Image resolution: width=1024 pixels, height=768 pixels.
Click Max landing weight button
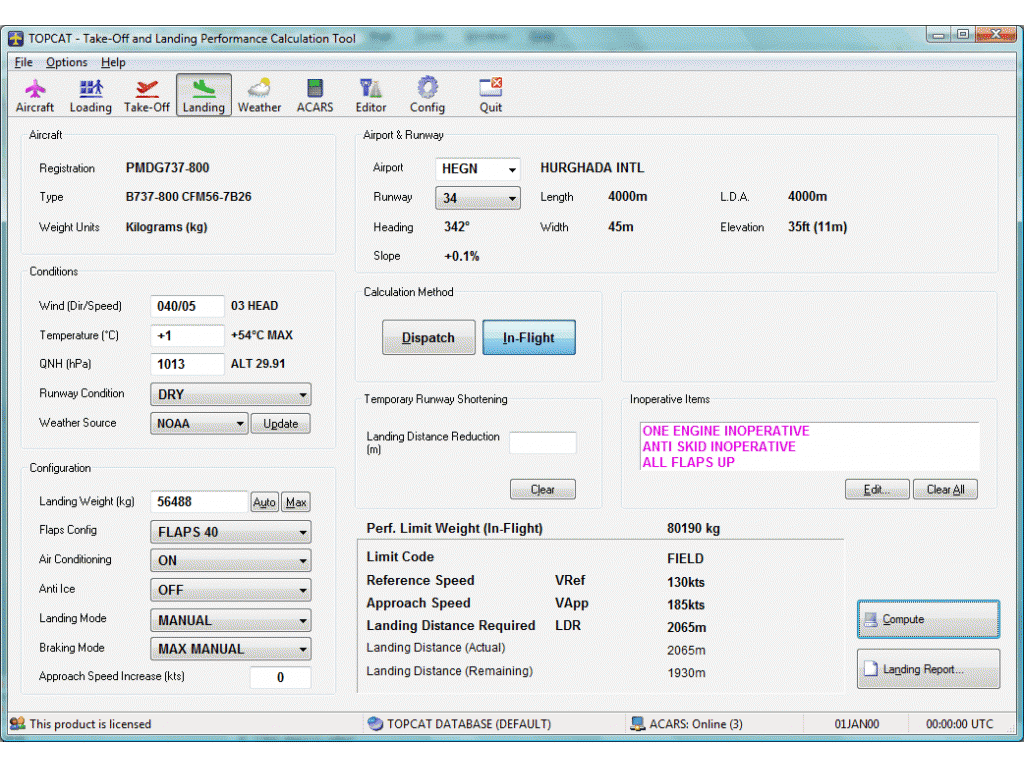(296, 502)
